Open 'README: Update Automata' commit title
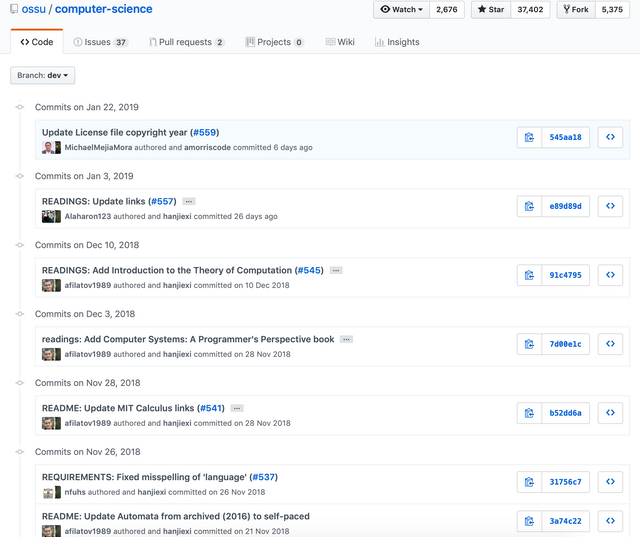640x537 pixels. 176,517
